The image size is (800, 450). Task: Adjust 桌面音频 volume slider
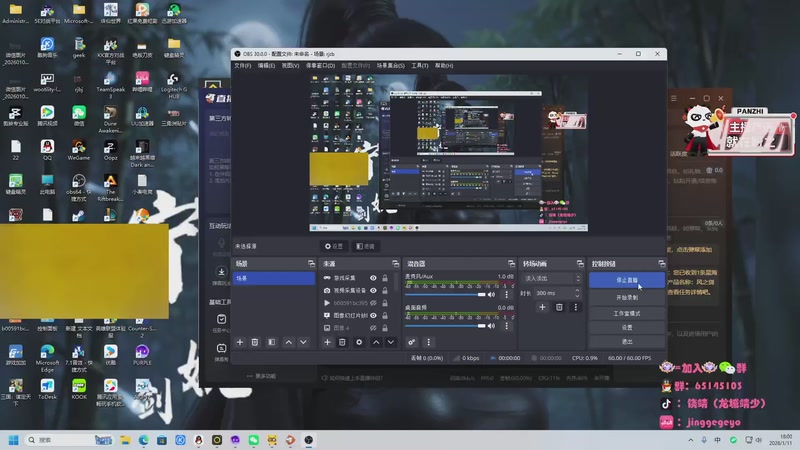coord(445,326)
